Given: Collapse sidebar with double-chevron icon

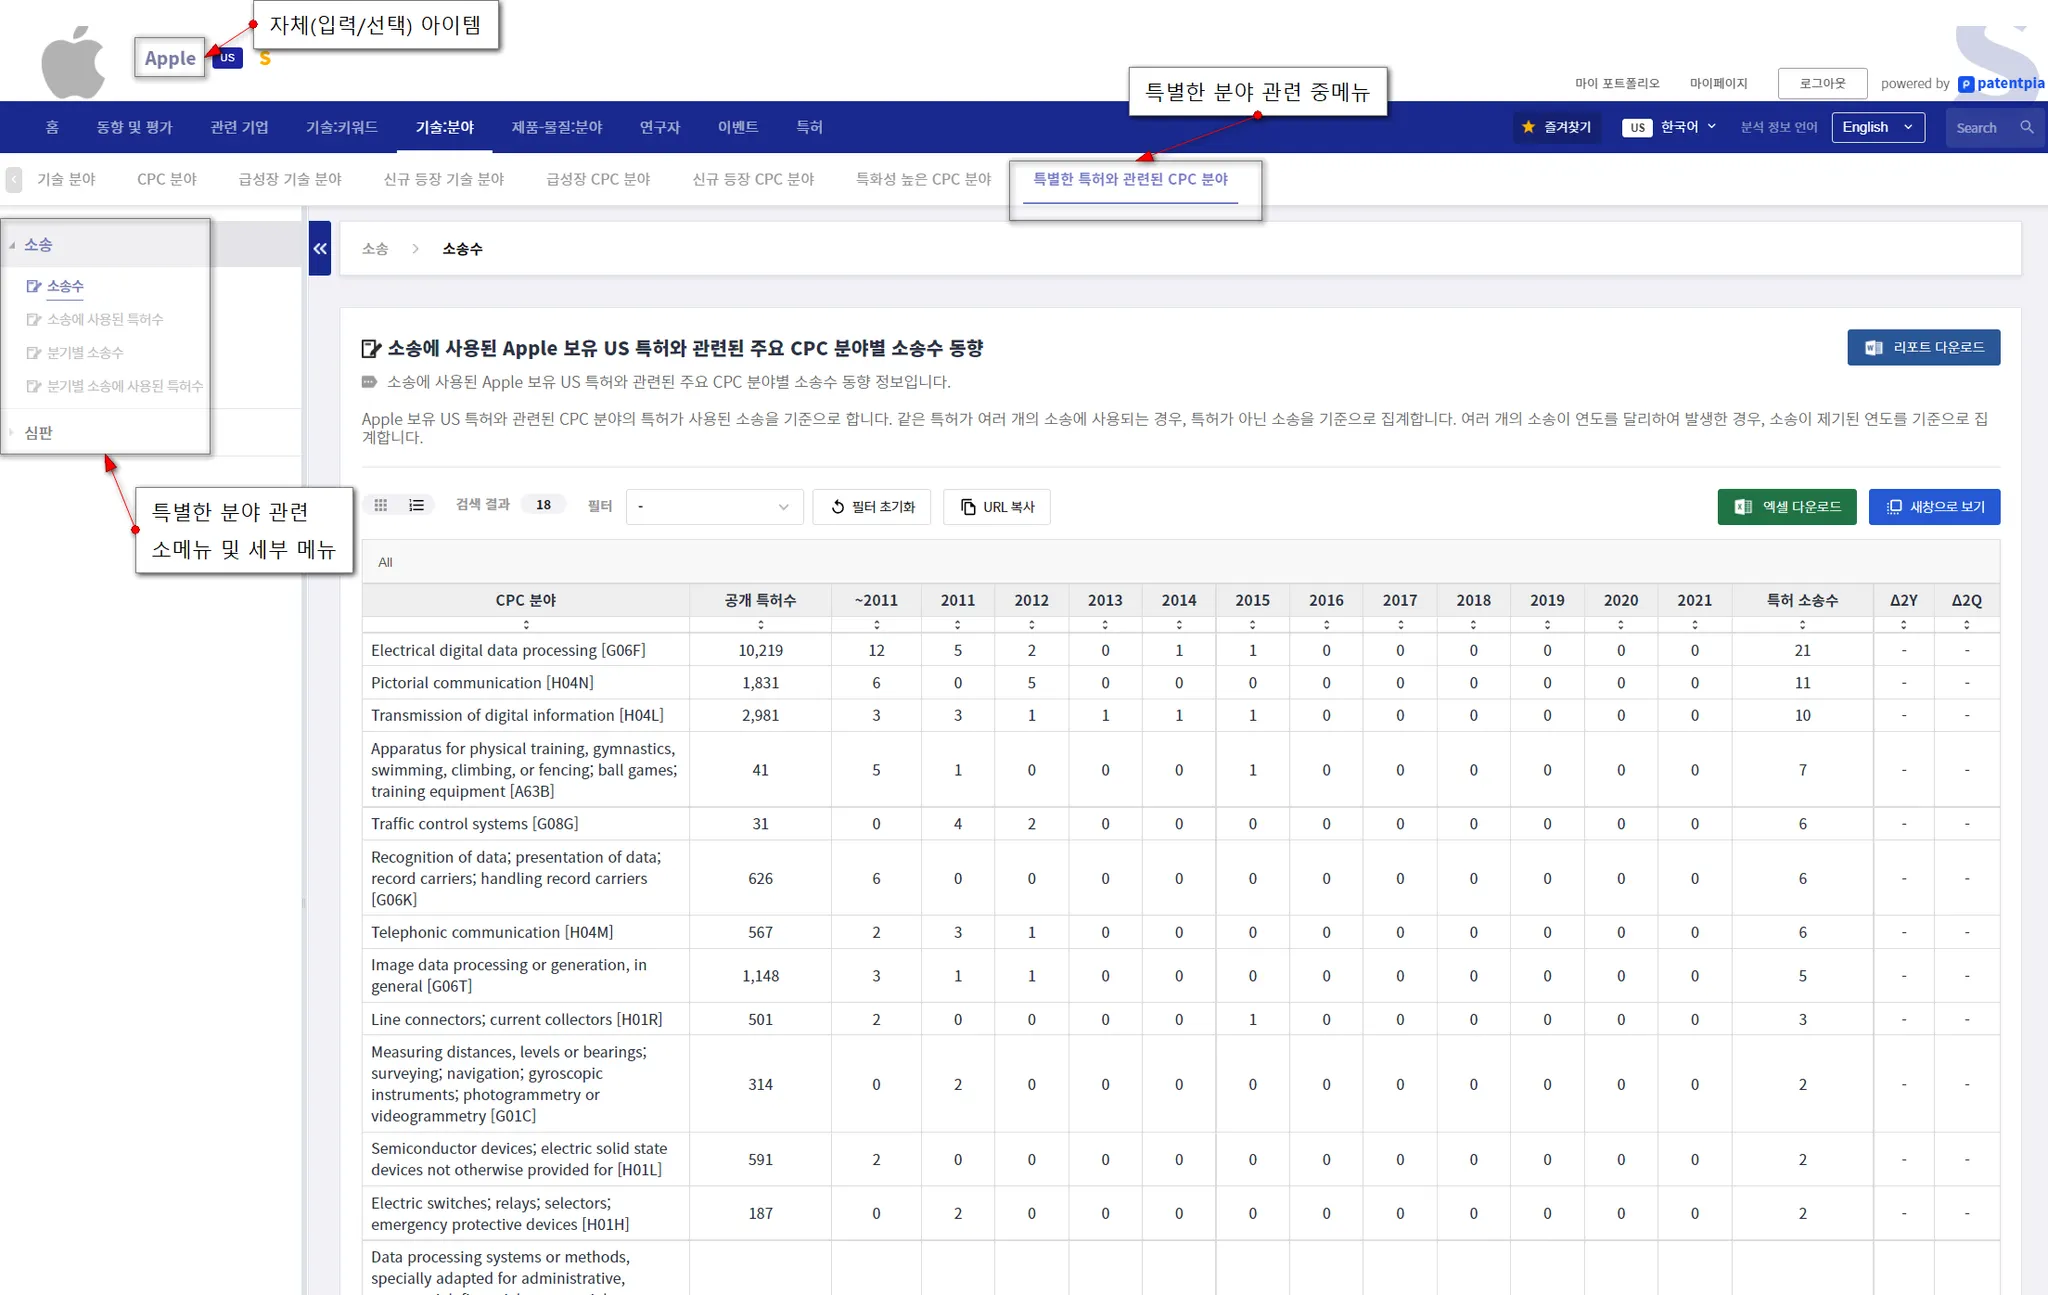Looking at the screenshot, I should click(320, 249).
